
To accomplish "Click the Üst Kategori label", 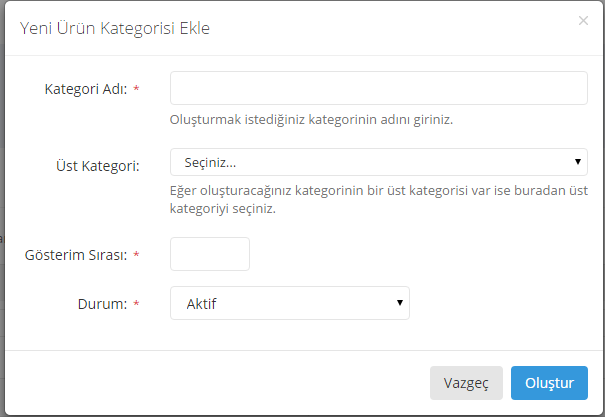I will coord(97,164).
